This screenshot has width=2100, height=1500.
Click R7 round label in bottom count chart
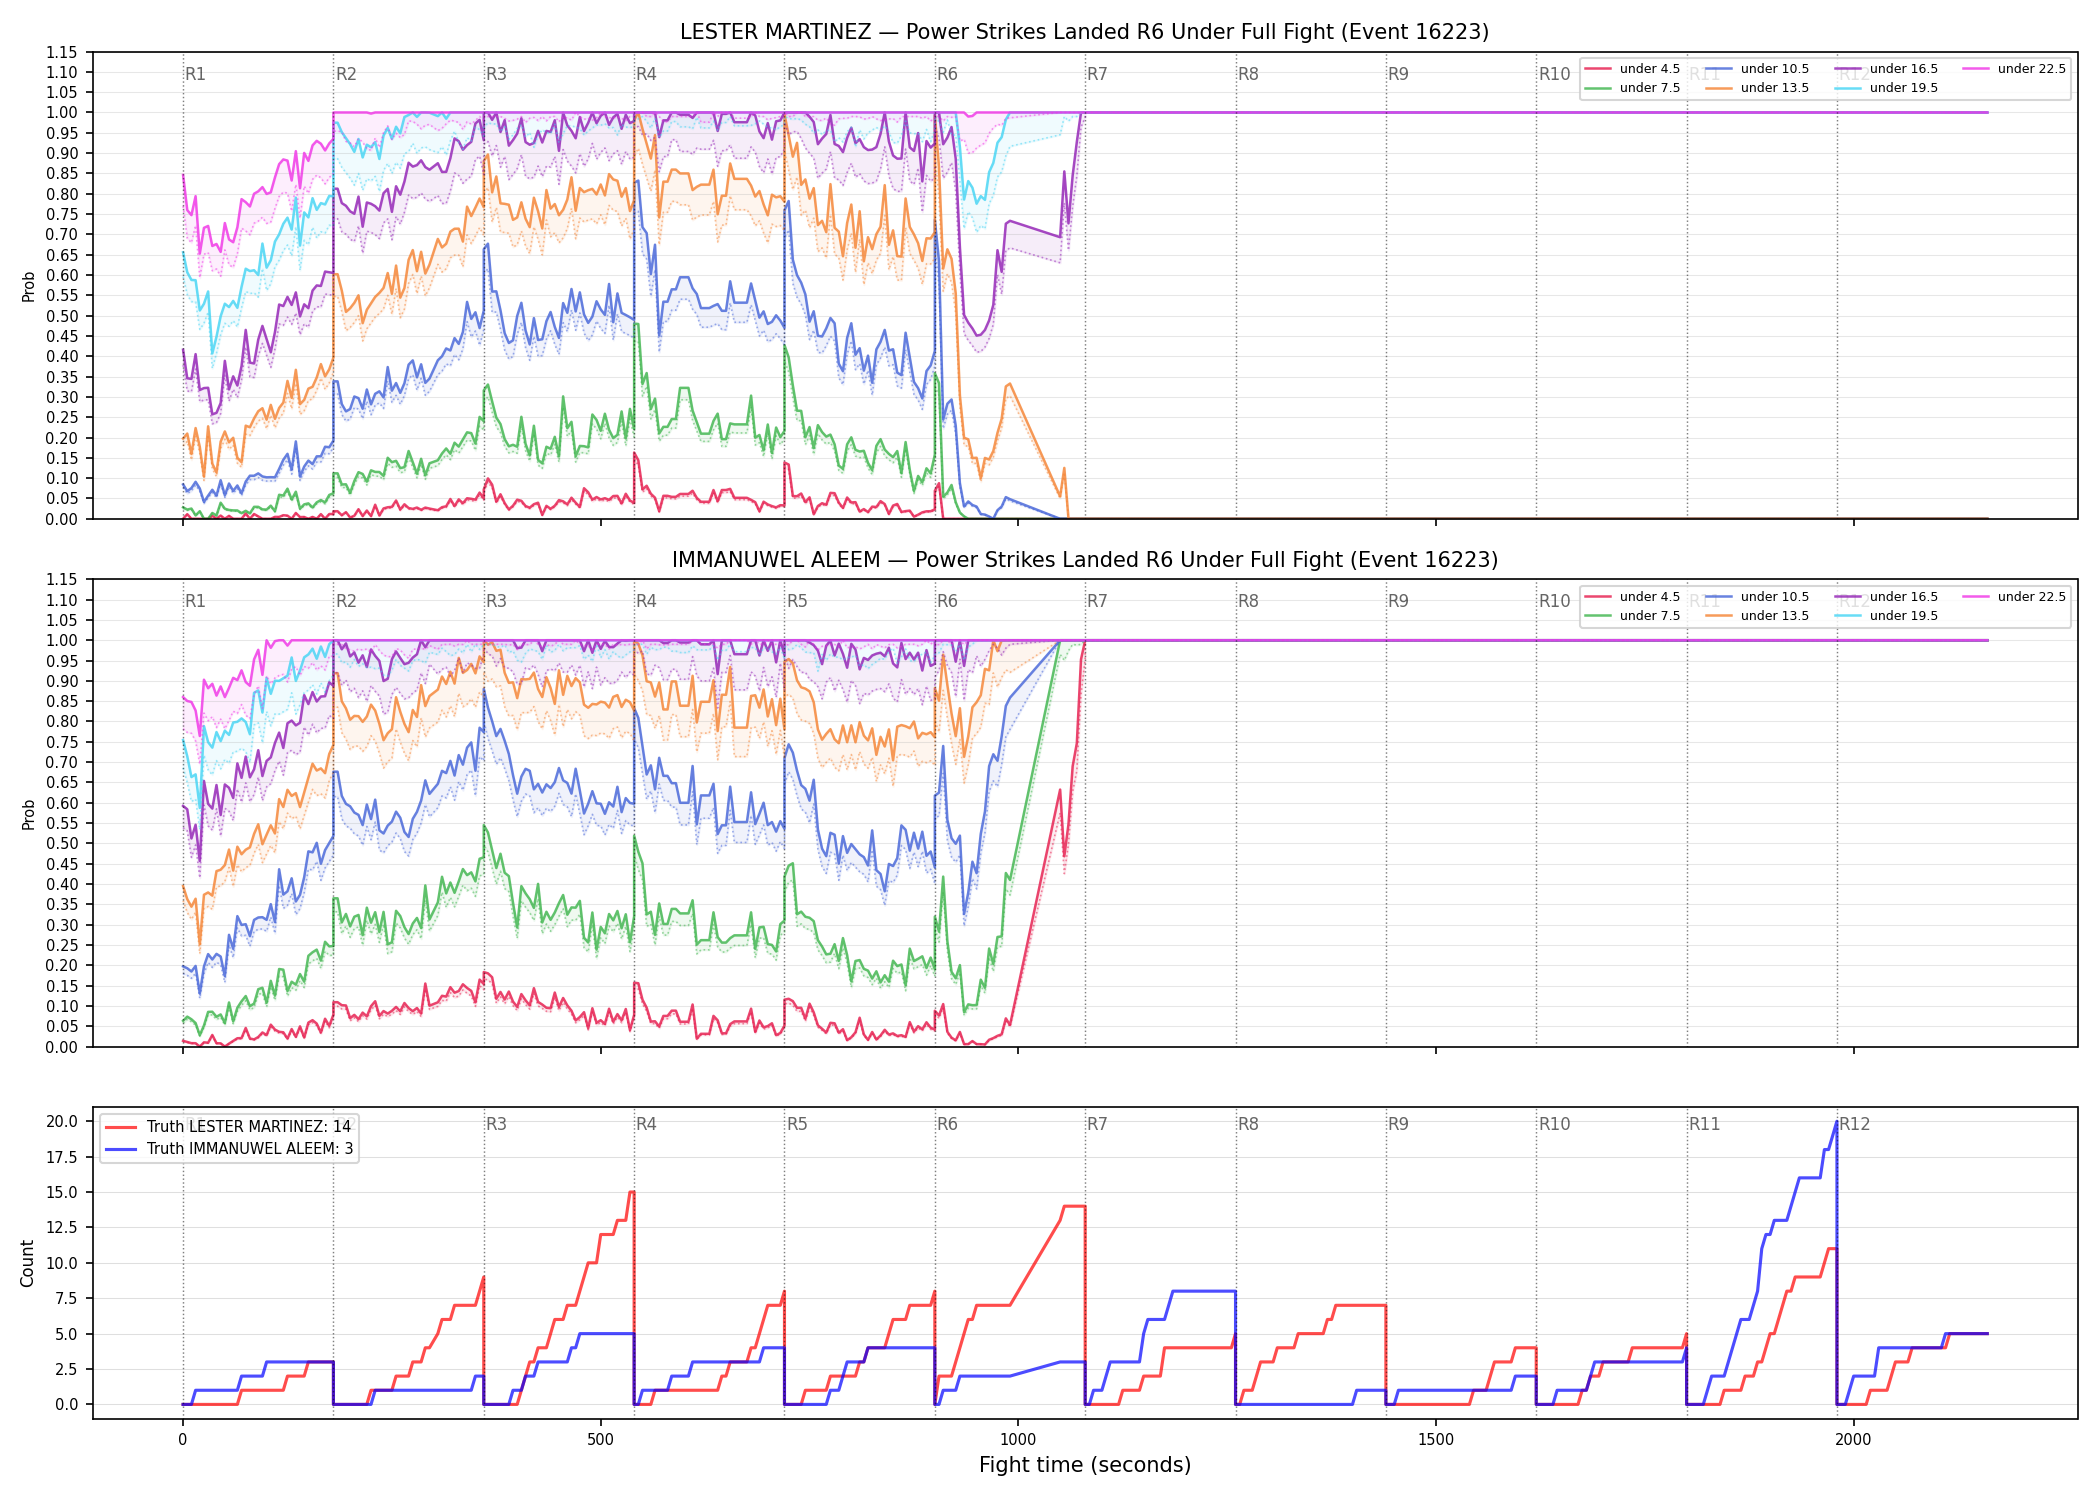(1097, 1124)
